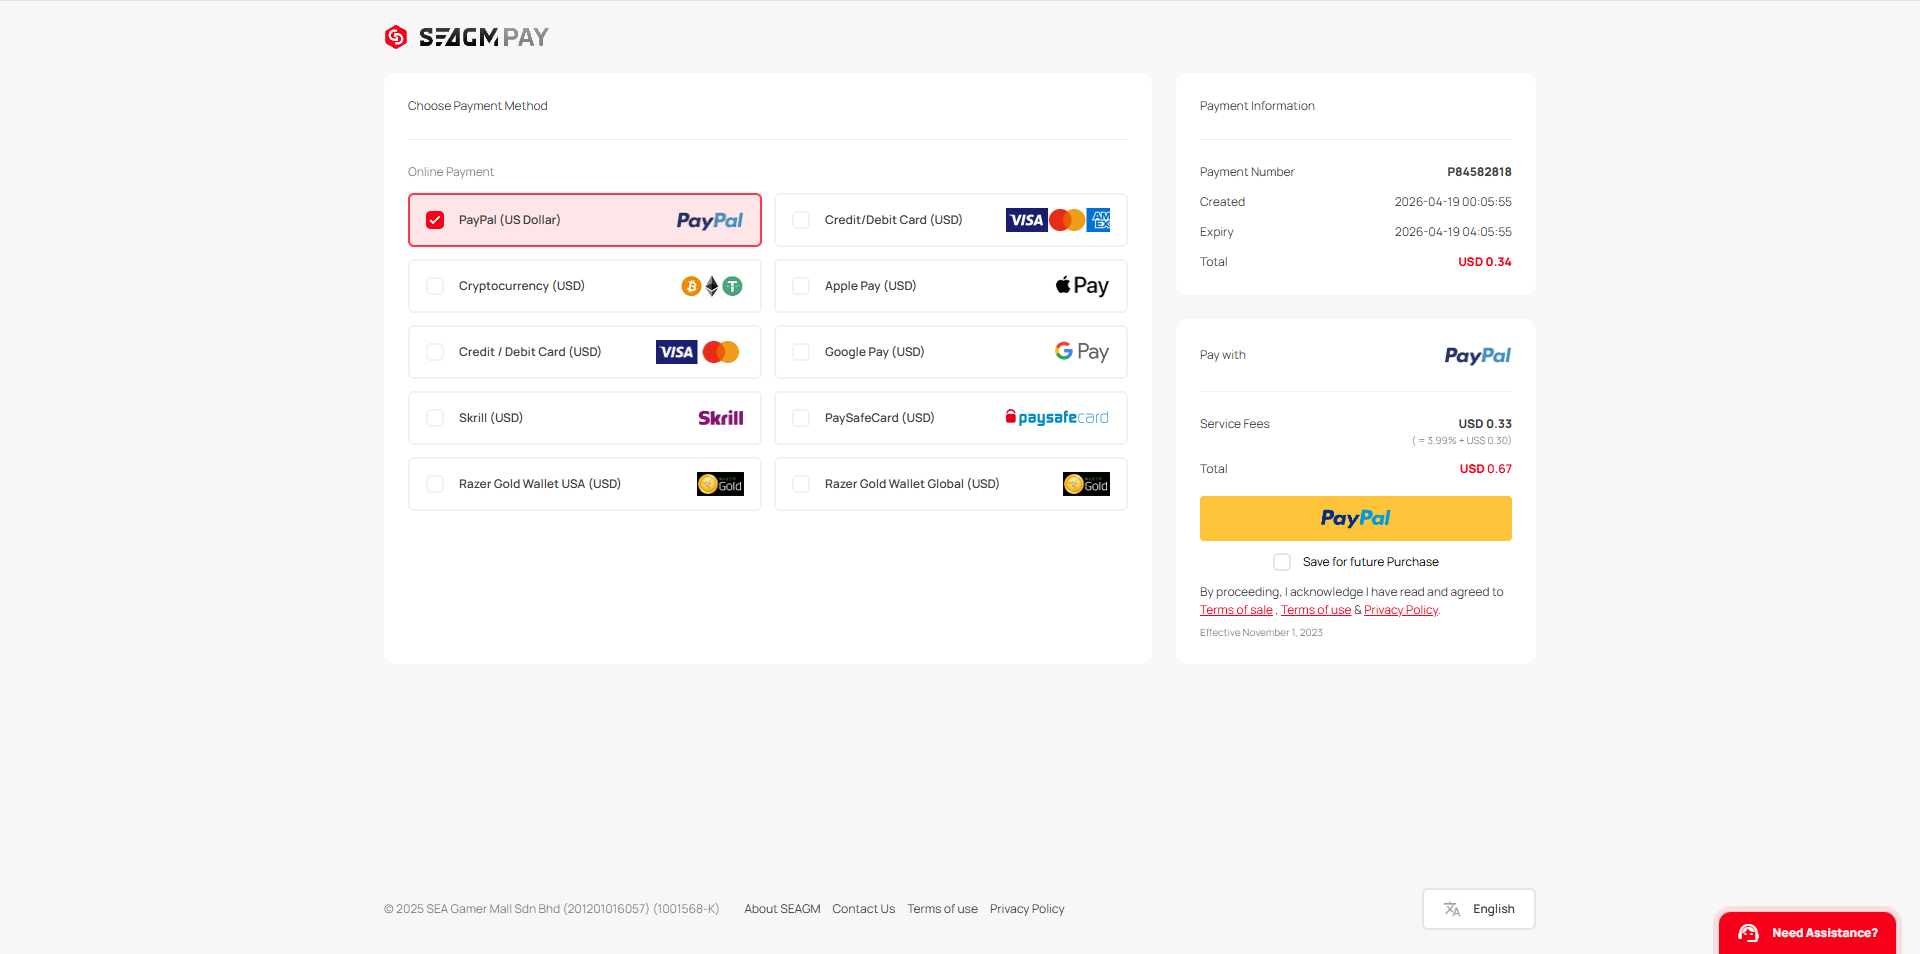Click the expiry time 2026-04-19 04:05:55
This screenshot has width=1920, height=954.
(x=1453, y=232)
